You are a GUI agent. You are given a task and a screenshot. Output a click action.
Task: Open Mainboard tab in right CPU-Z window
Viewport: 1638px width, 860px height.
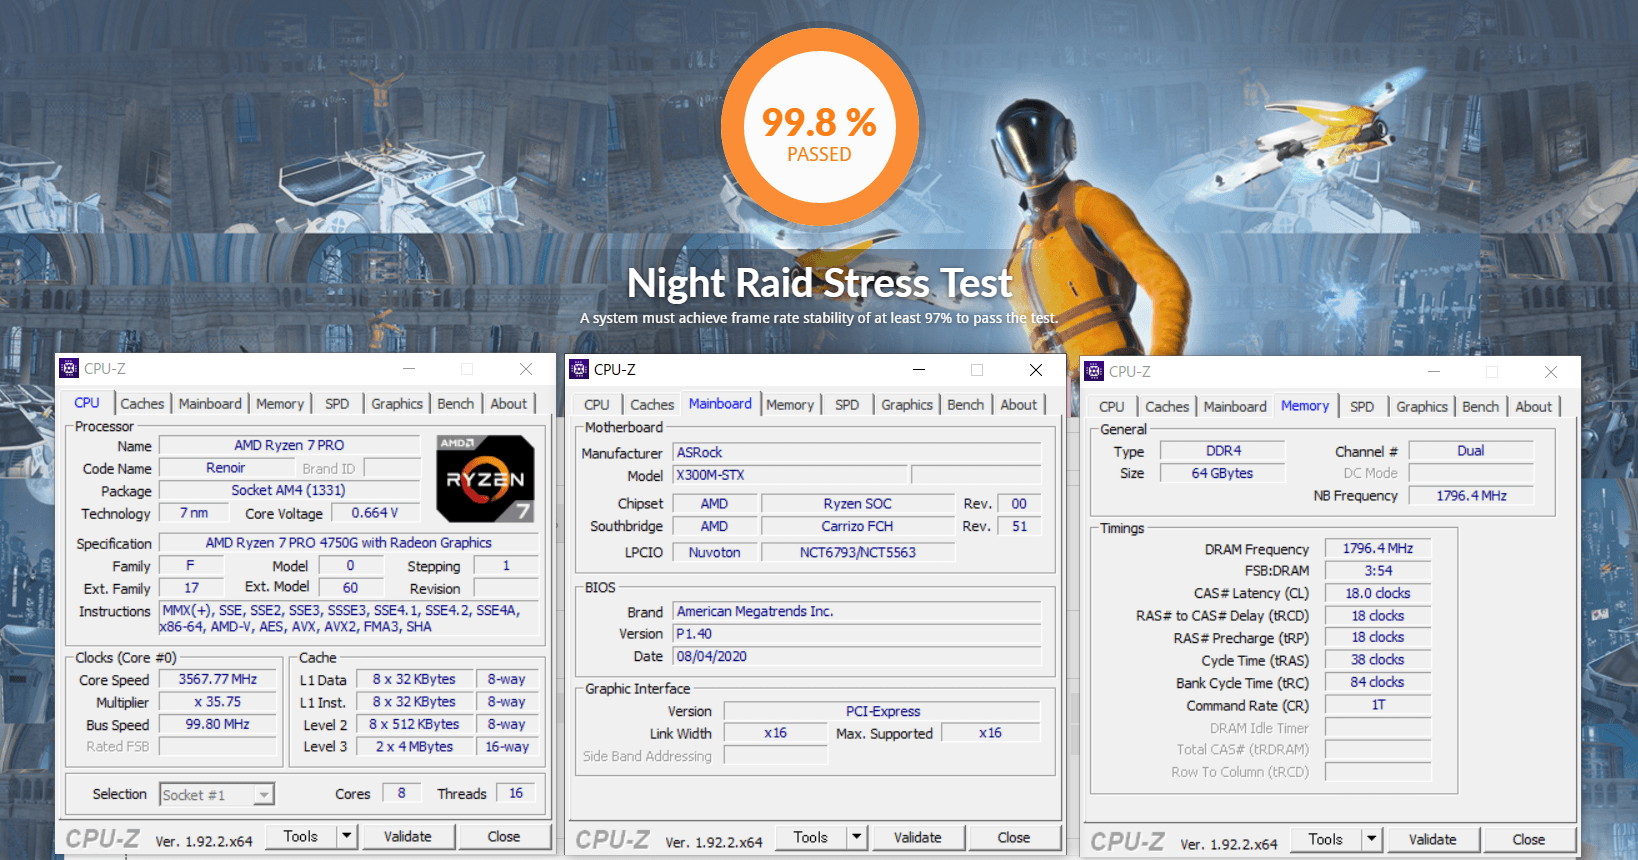[x=1235, y=406]
